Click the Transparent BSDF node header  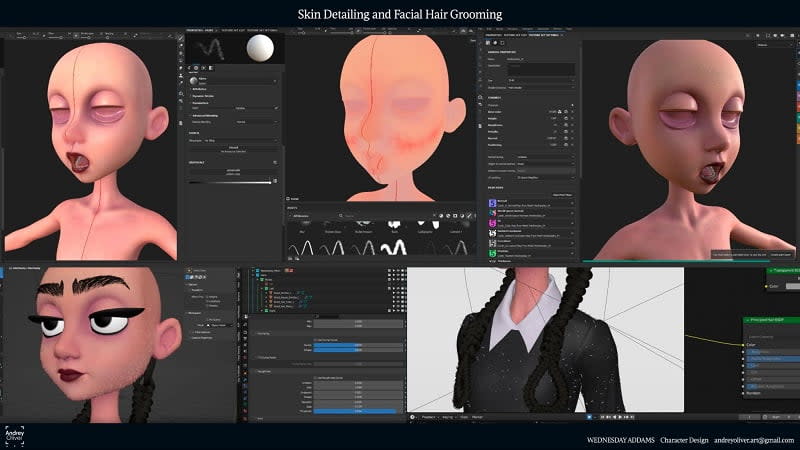coord(784,270)
